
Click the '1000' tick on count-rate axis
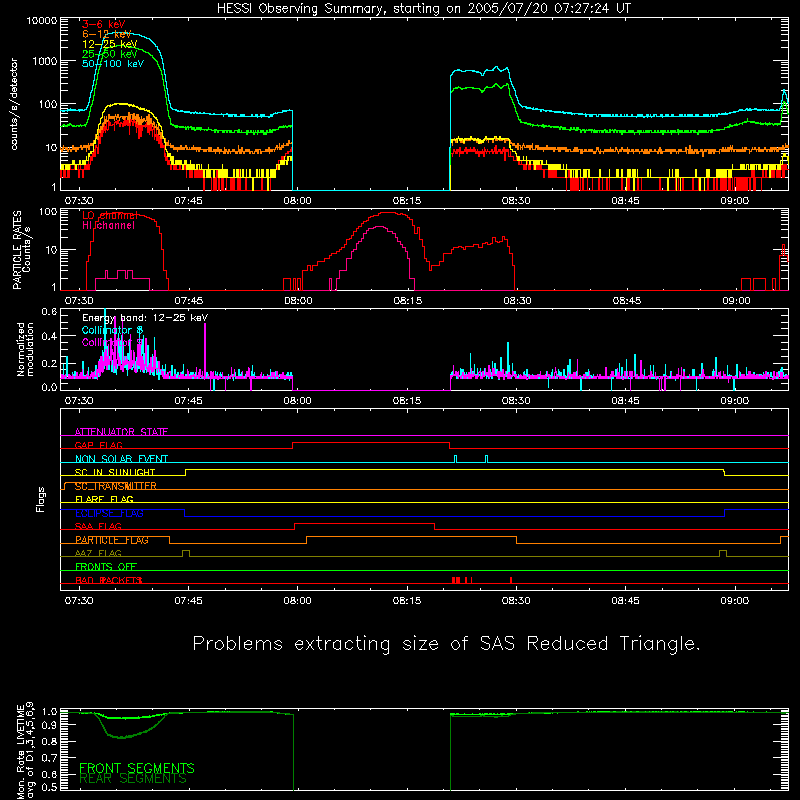pos(45,61)
